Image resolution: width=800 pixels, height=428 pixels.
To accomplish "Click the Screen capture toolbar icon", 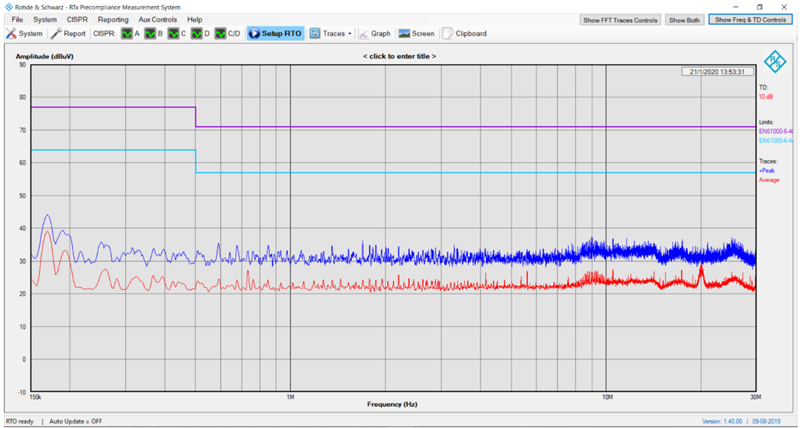I will point(404,34).
